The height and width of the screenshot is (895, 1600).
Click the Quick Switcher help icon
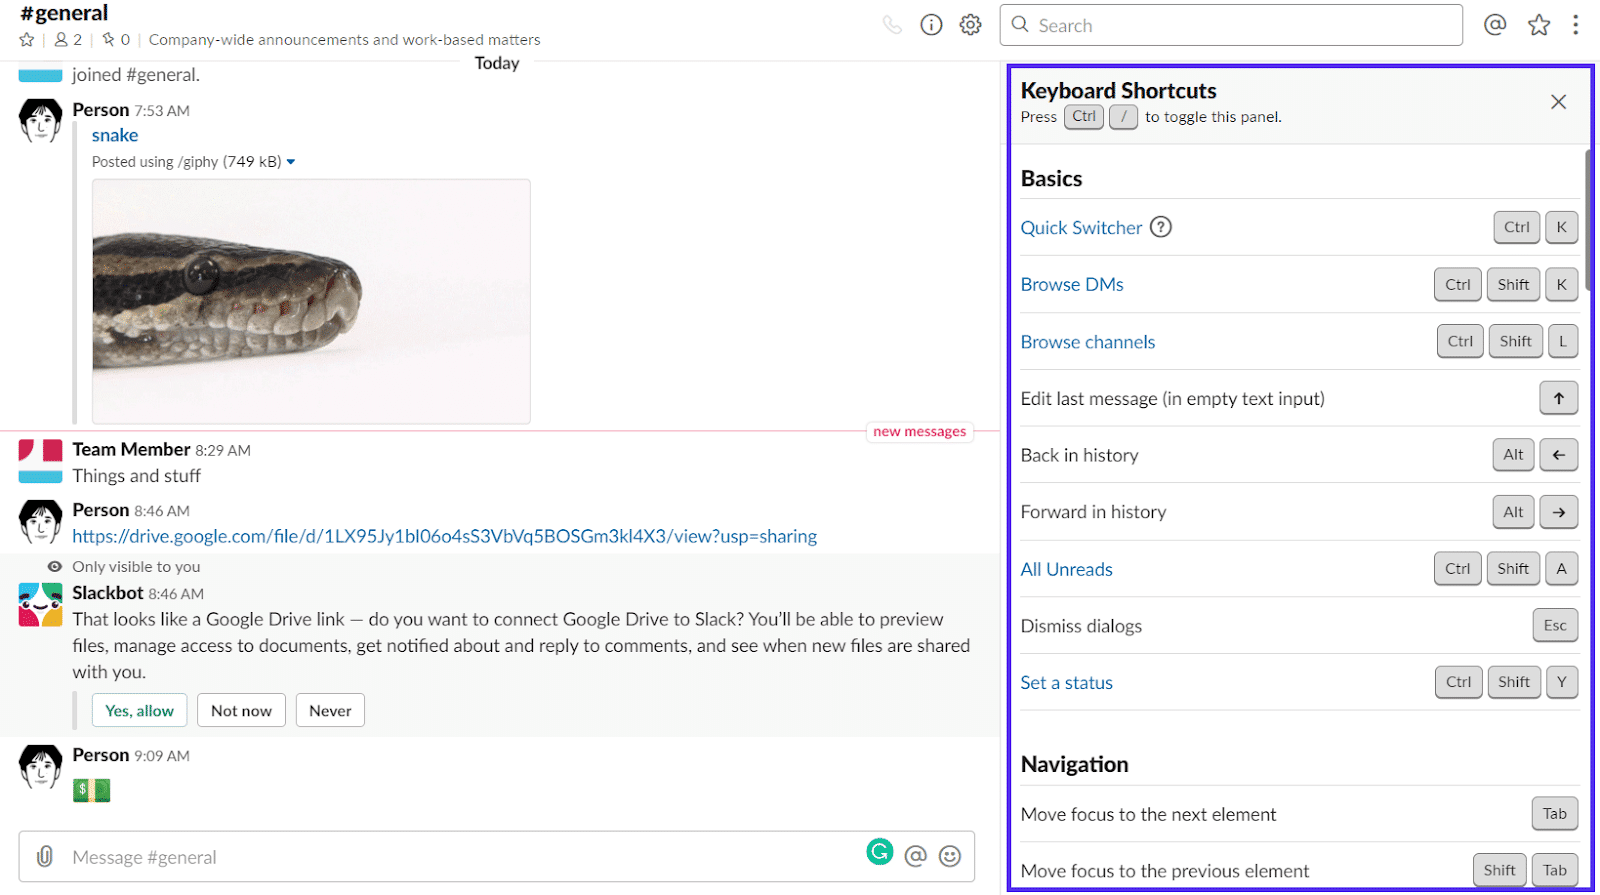pyautogui.click(x=1160, y=227)
